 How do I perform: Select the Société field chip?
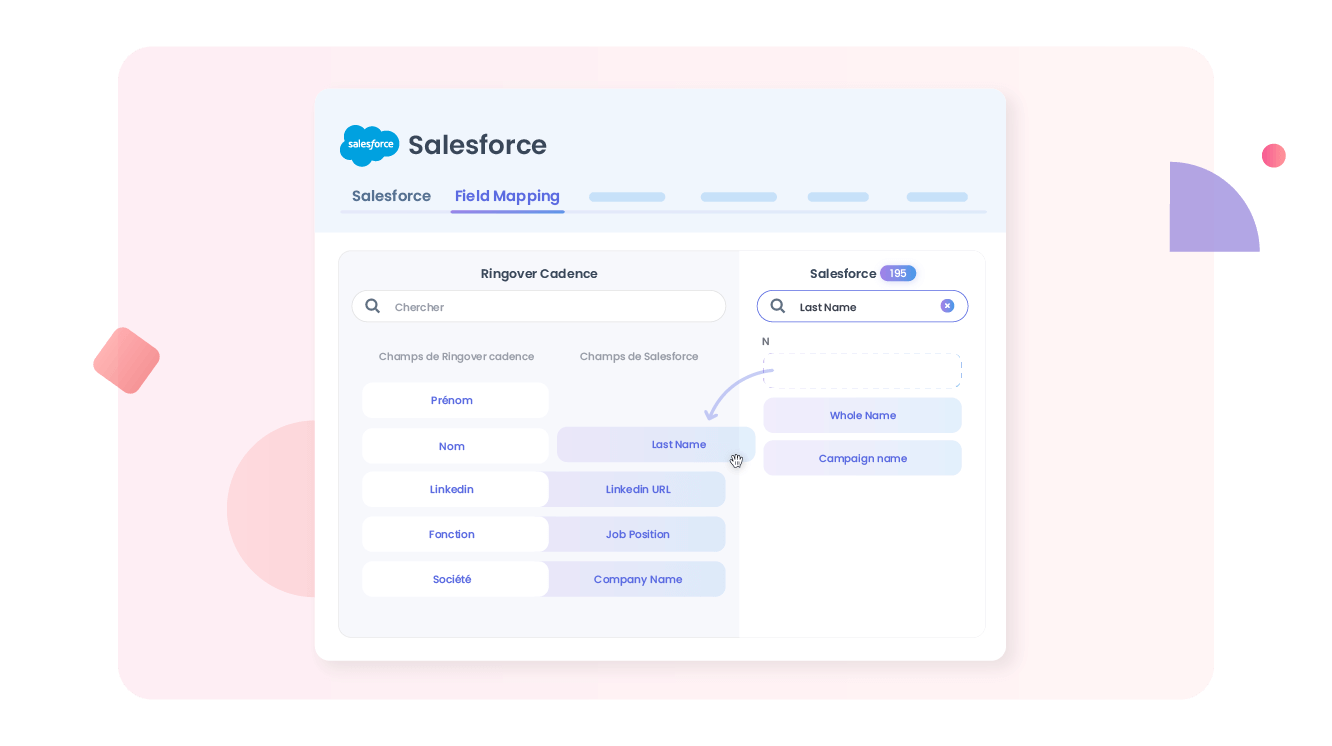click(x=452, y=579)
